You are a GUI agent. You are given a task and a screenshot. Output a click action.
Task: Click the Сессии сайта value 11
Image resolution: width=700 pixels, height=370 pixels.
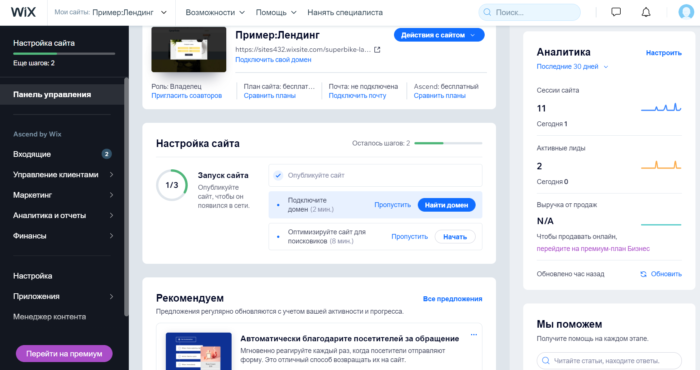(x=541, y=108)
